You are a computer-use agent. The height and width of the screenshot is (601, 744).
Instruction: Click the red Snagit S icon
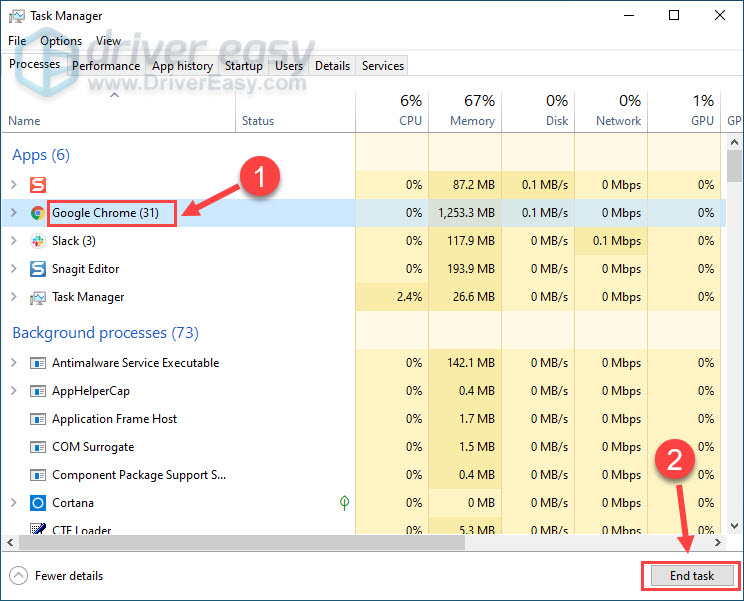[37, 185]
